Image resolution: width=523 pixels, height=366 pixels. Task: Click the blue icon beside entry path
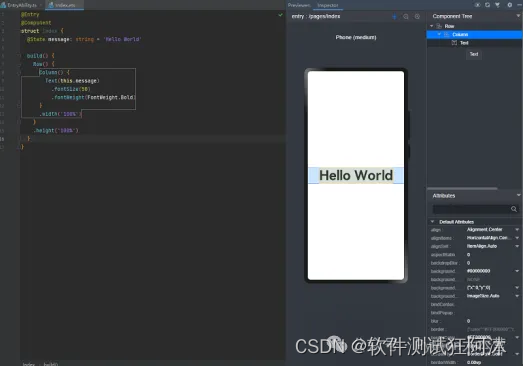[x=394, y=16]
